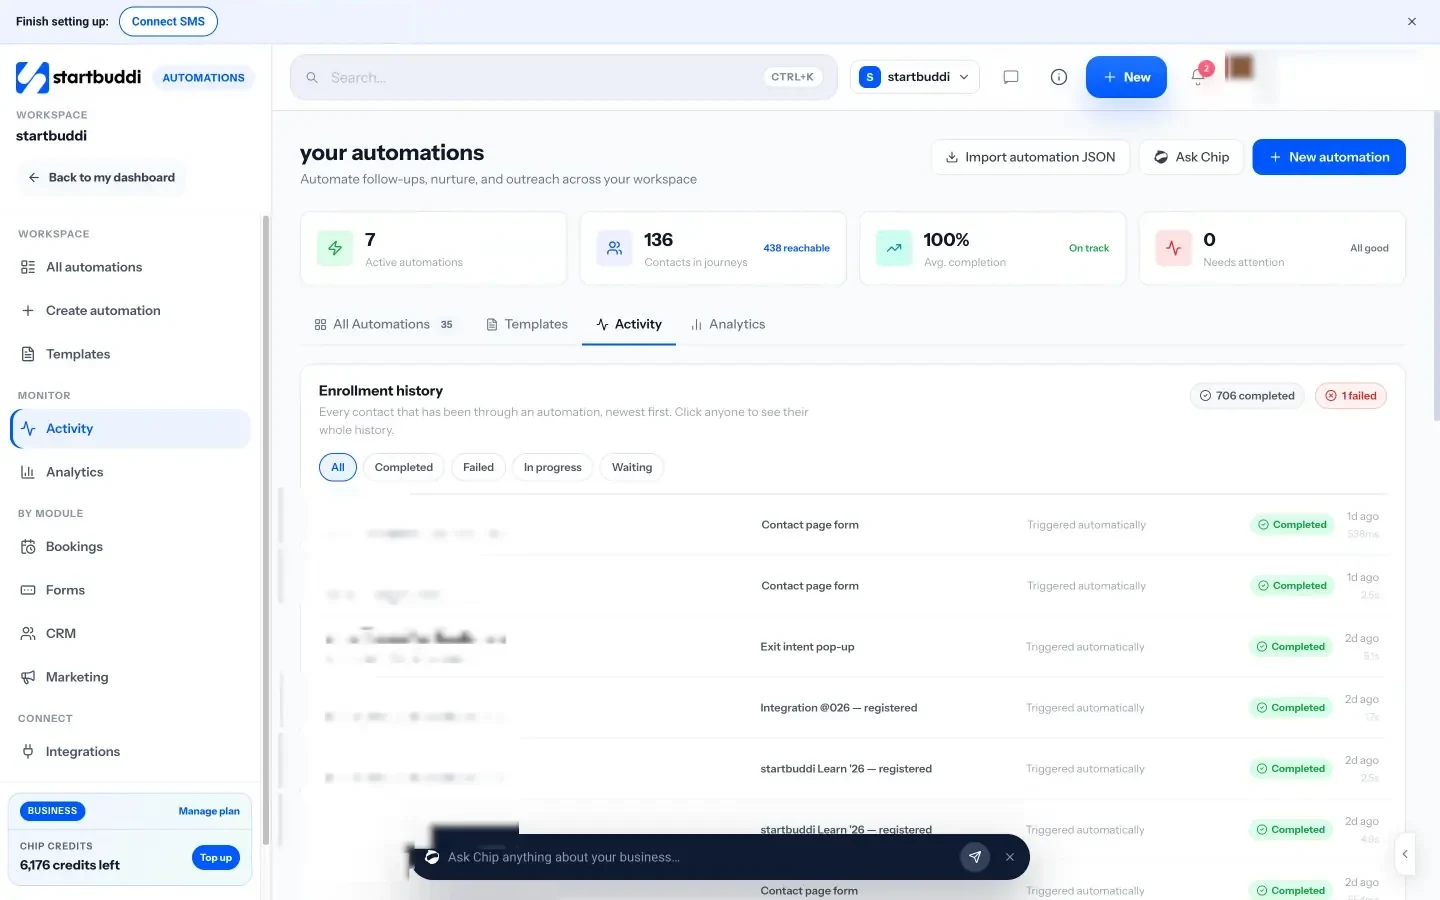Open the notifications bell icon

click(1198, 77)
